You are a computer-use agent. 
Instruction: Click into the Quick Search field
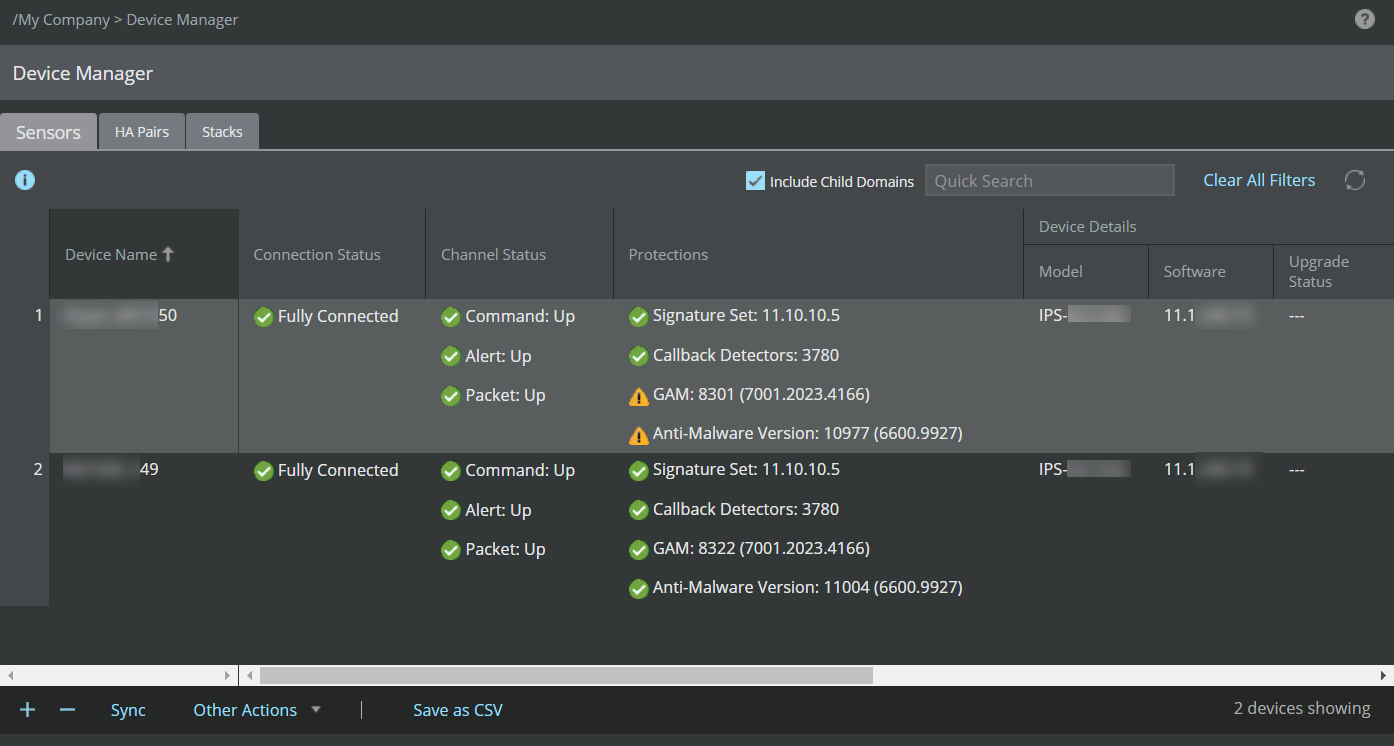(x=1049, y=180)
